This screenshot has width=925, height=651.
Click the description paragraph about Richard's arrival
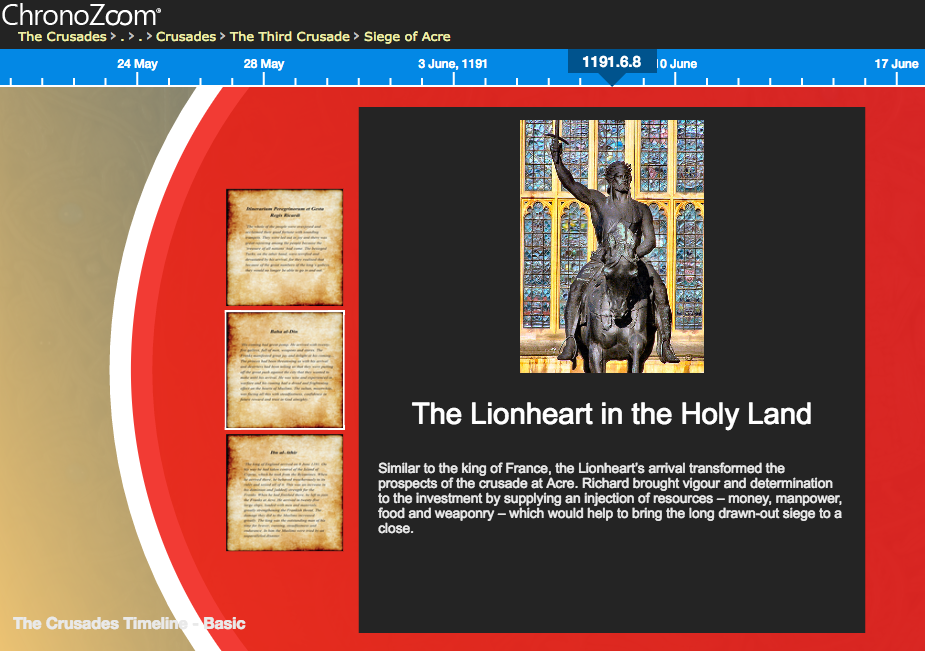(x=610, y=498)
